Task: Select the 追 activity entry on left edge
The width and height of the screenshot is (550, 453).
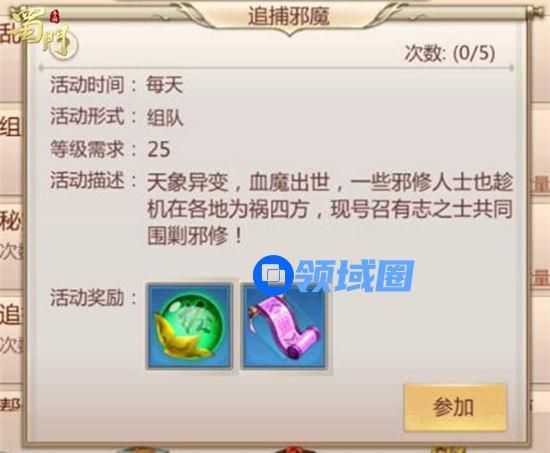Action: pyautogui.click(x=10, y=314)
